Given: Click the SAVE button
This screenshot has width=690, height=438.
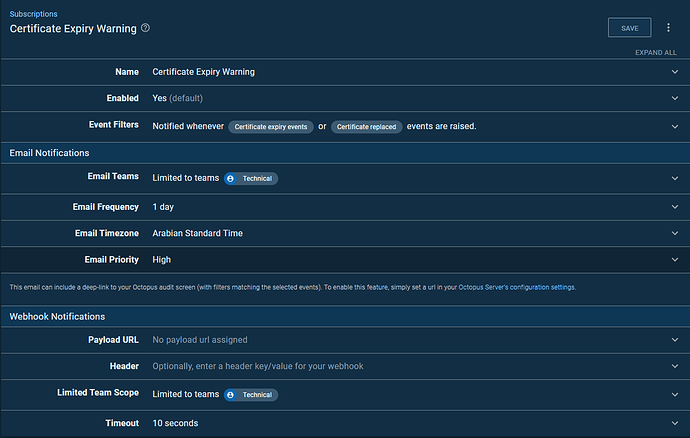Looking at the screenshot, I should [x=629, y=28].
